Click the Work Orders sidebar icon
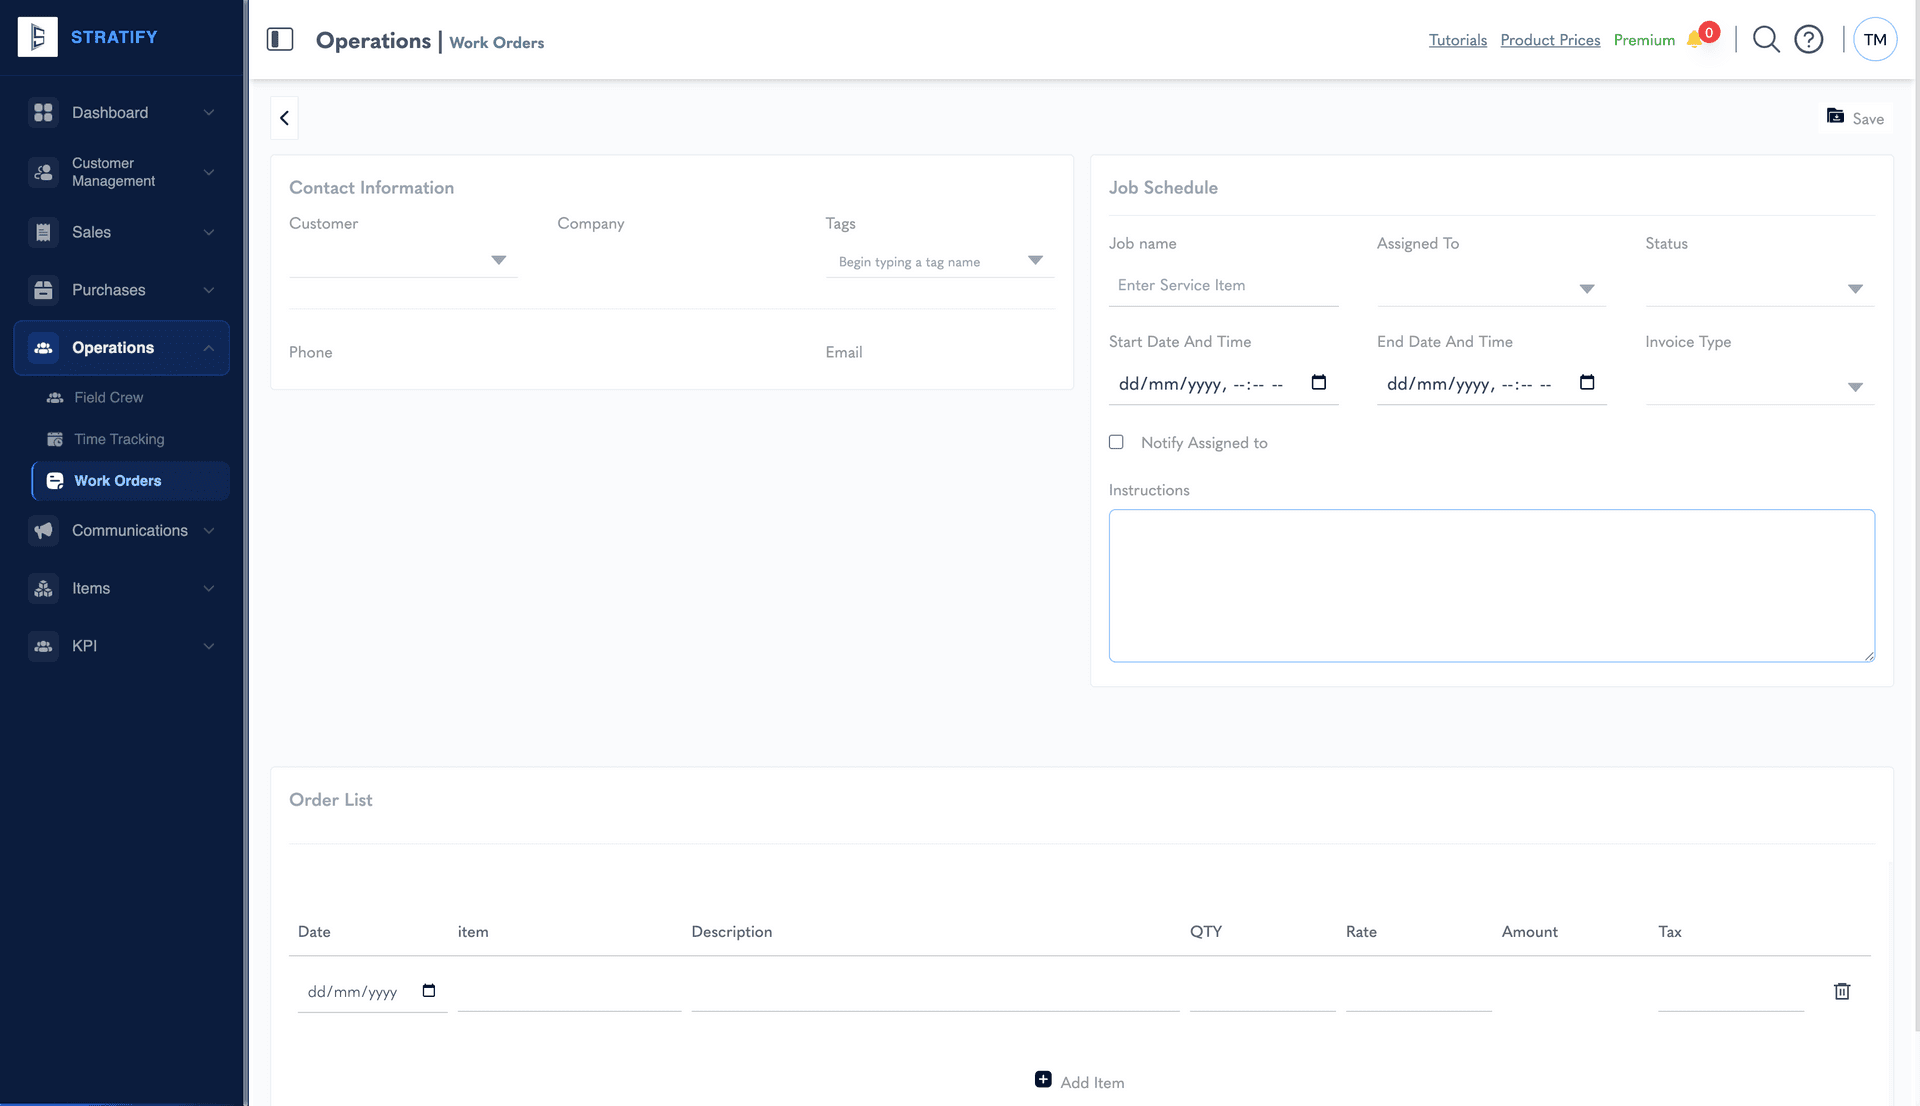 pyautogui.click(x=56, y=480)
